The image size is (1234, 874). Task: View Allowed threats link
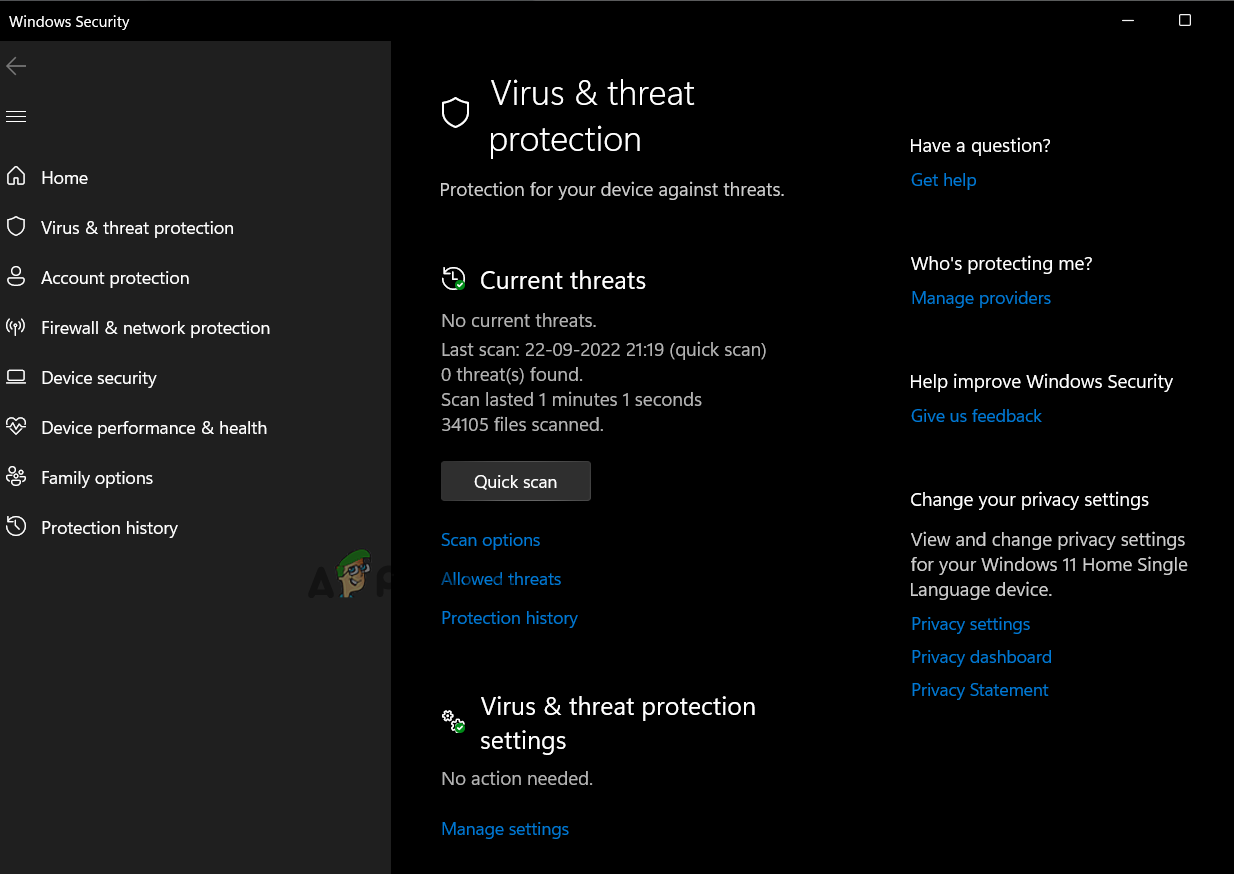click(x=501, y=579)
